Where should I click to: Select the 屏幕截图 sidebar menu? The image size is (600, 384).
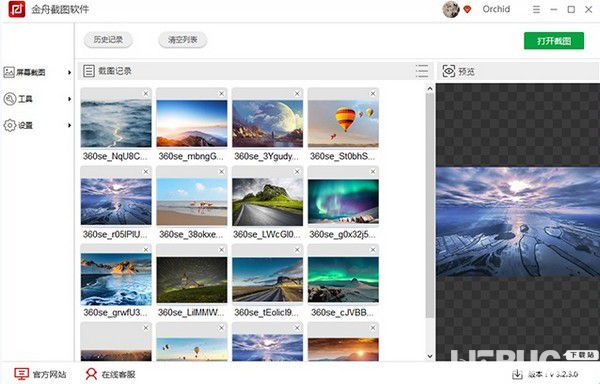tap(37, 72)
